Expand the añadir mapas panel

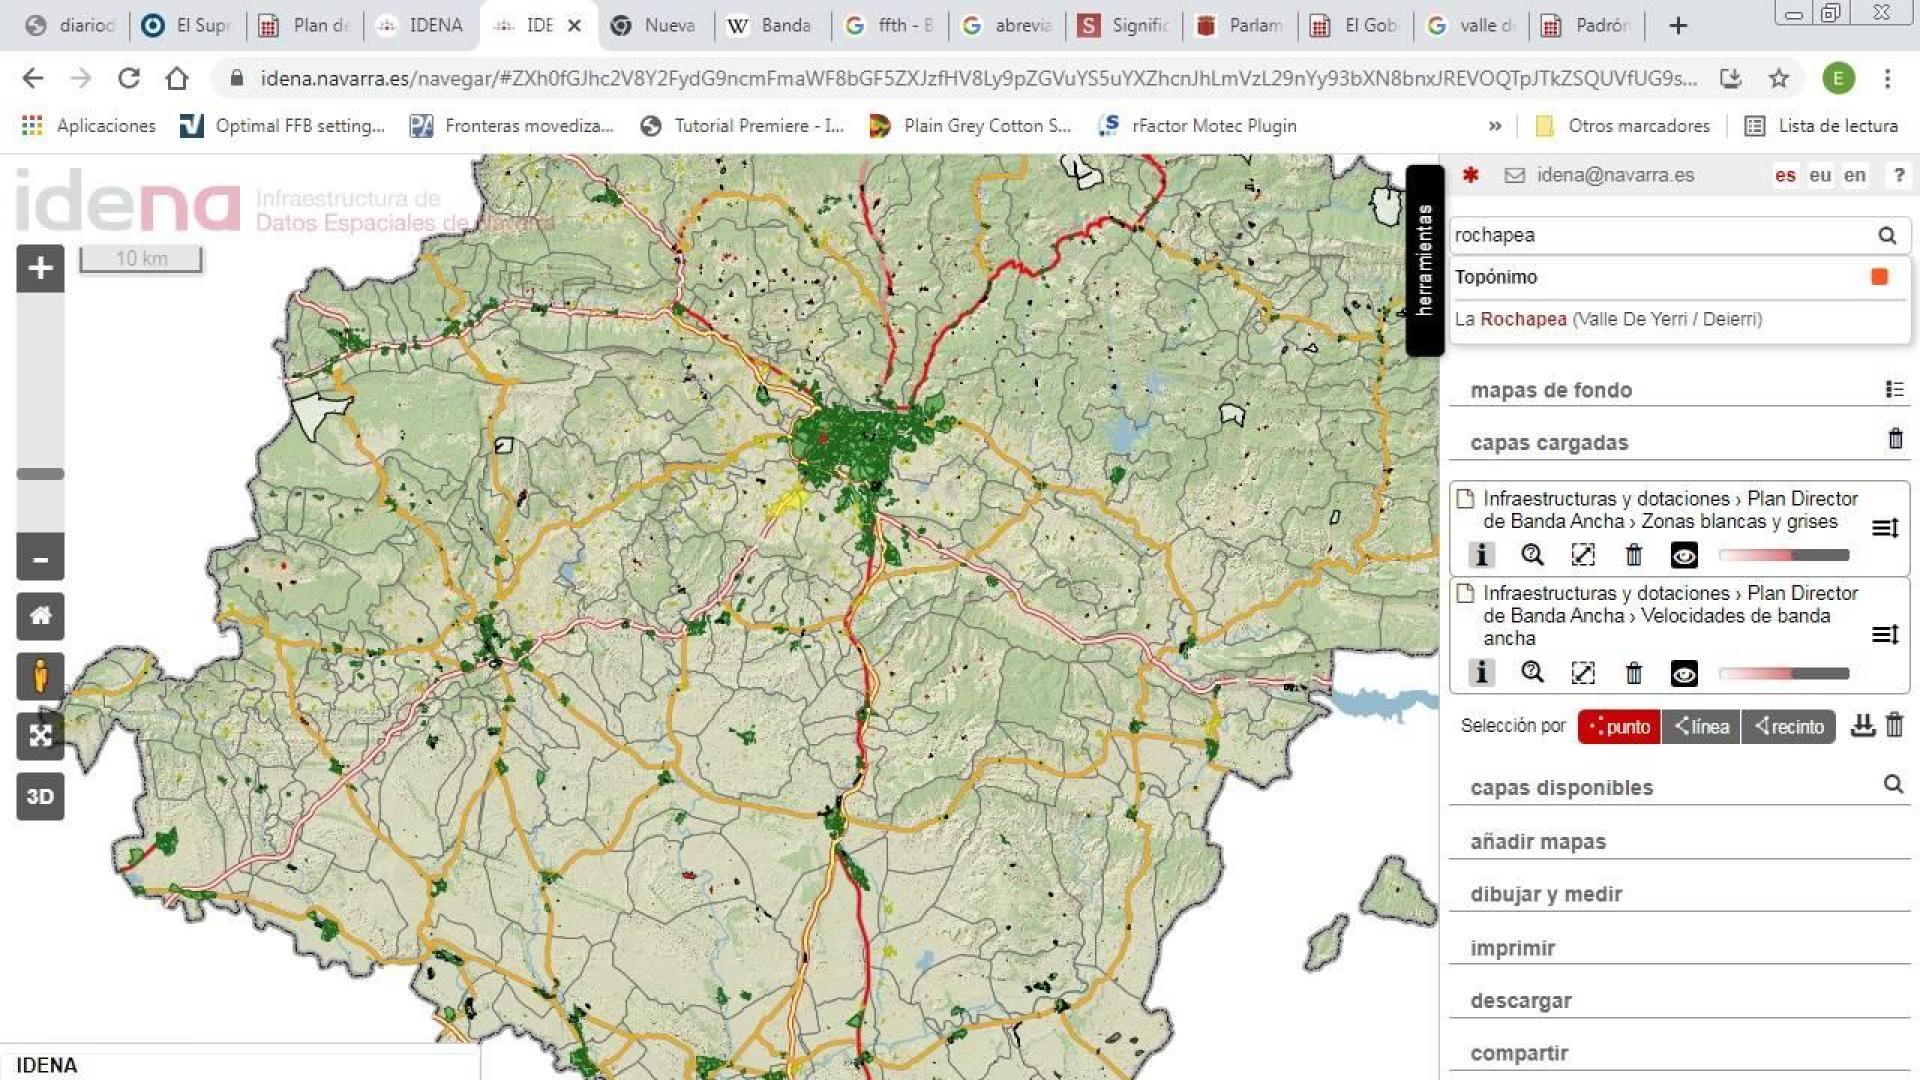1537,841
